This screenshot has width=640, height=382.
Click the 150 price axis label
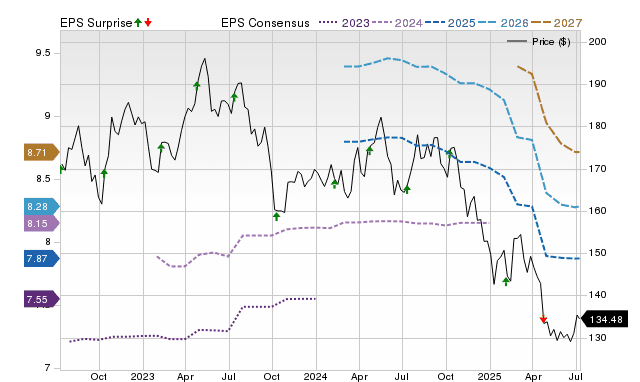[x=597, y=253]
